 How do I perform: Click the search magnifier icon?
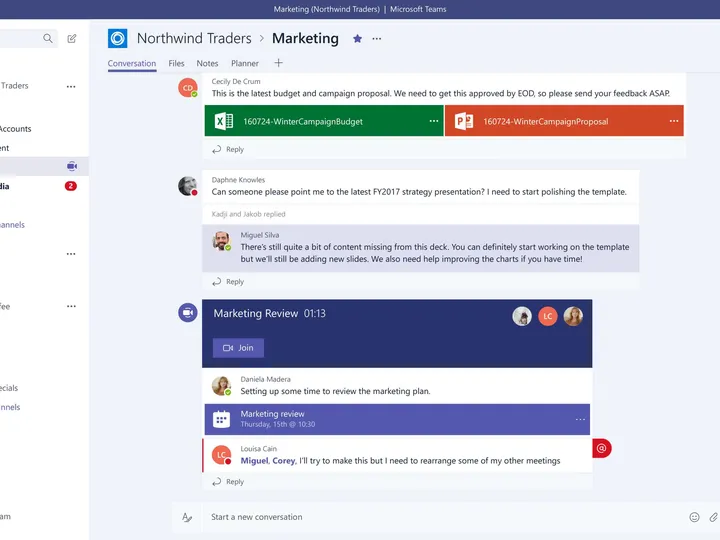click(x=47, y=38)
